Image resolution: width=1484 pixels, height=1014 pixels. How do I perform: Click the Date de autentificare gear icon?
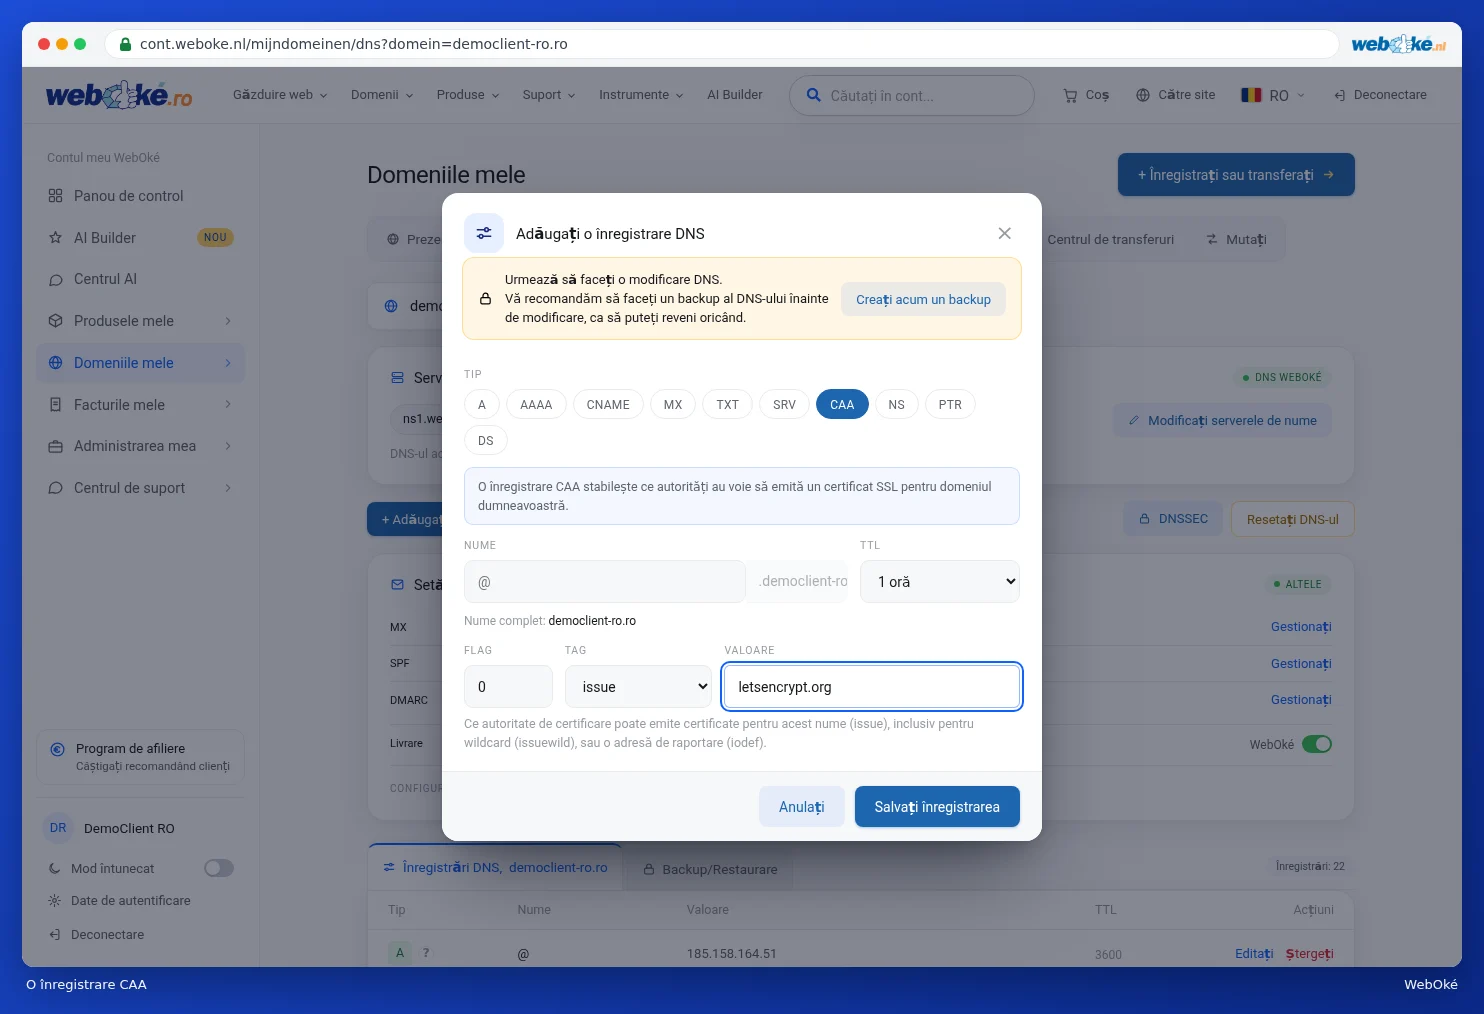click(54, 901)
